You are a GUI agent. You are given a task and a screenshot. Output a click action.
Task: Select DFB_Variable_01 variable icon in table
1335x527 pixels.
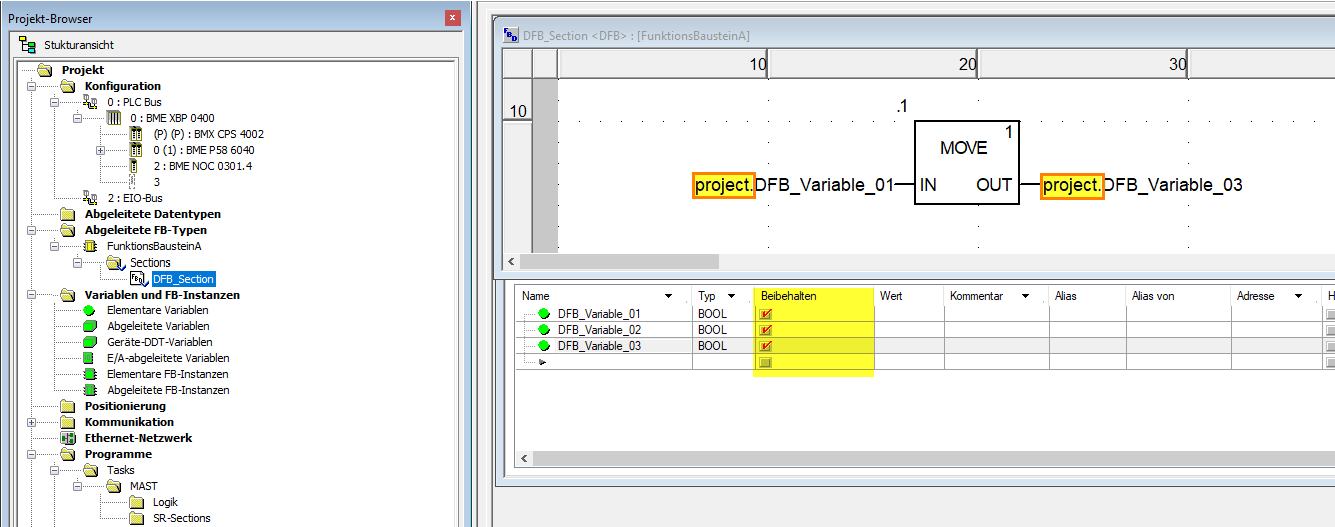(545, 314)
